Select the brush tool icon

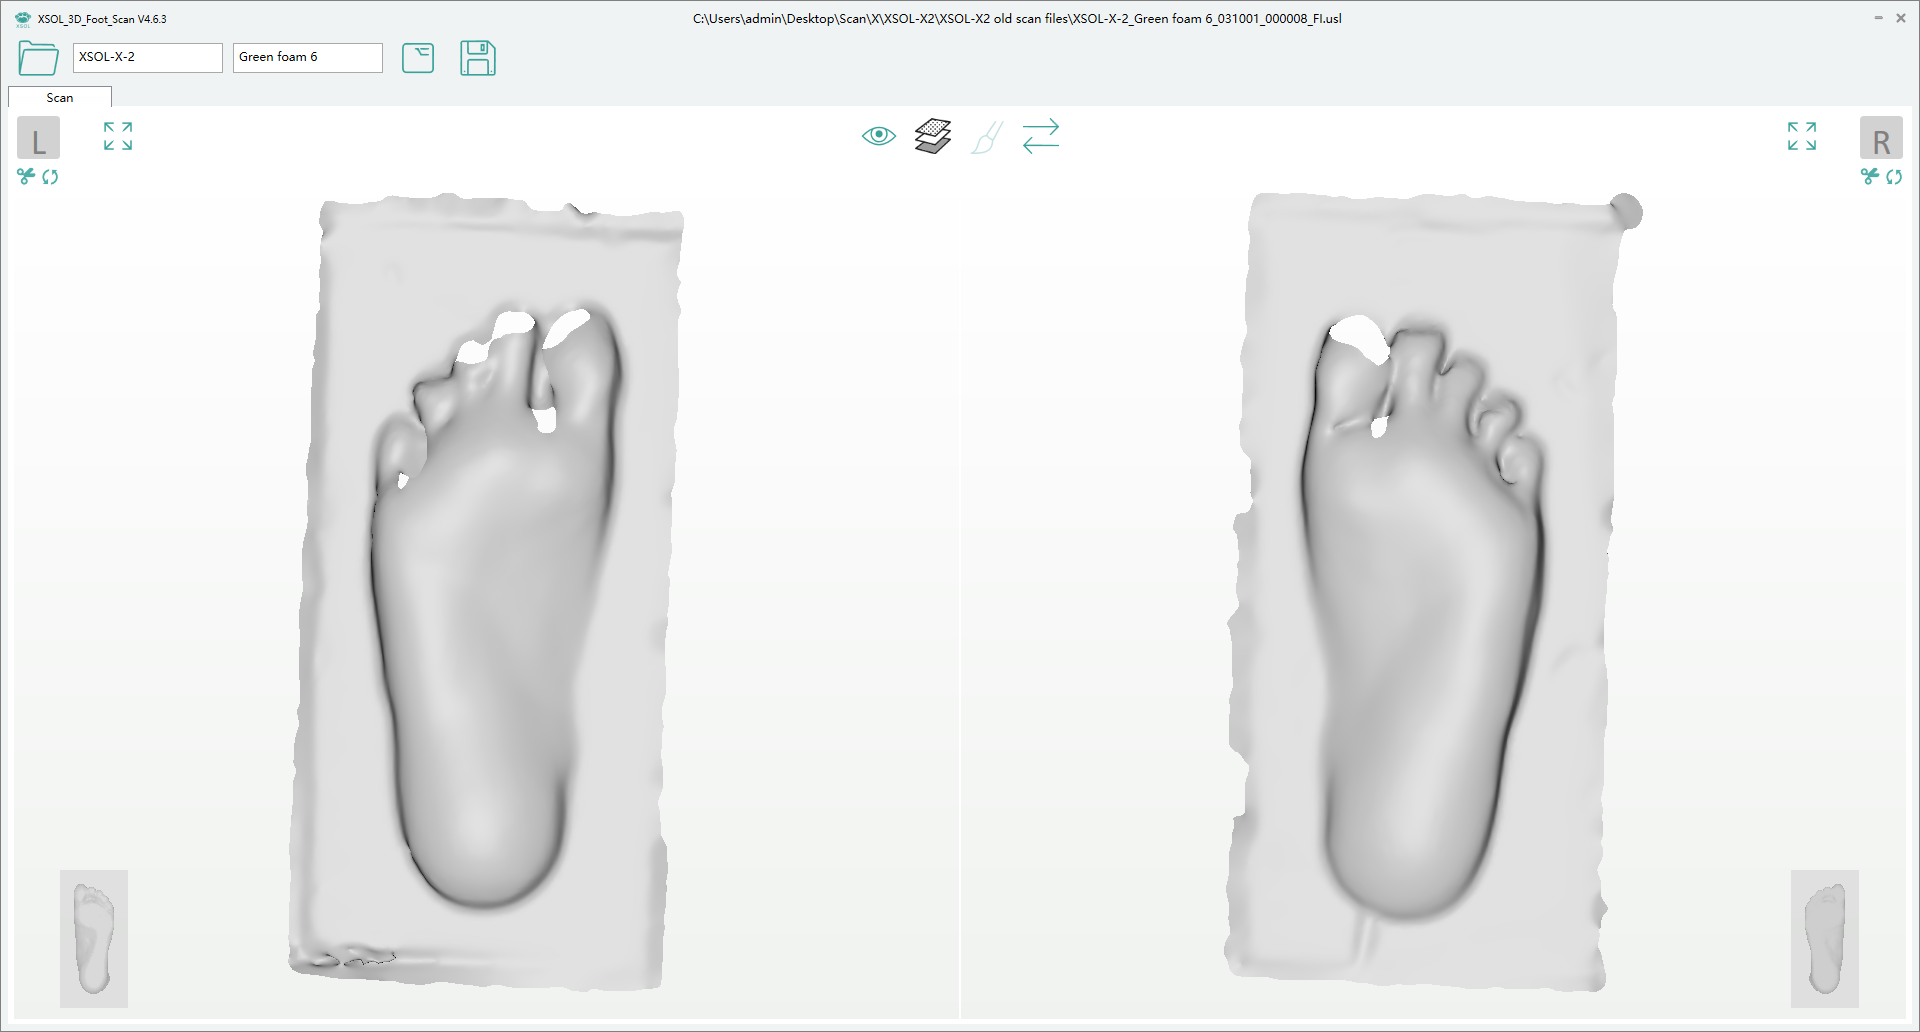987,137
